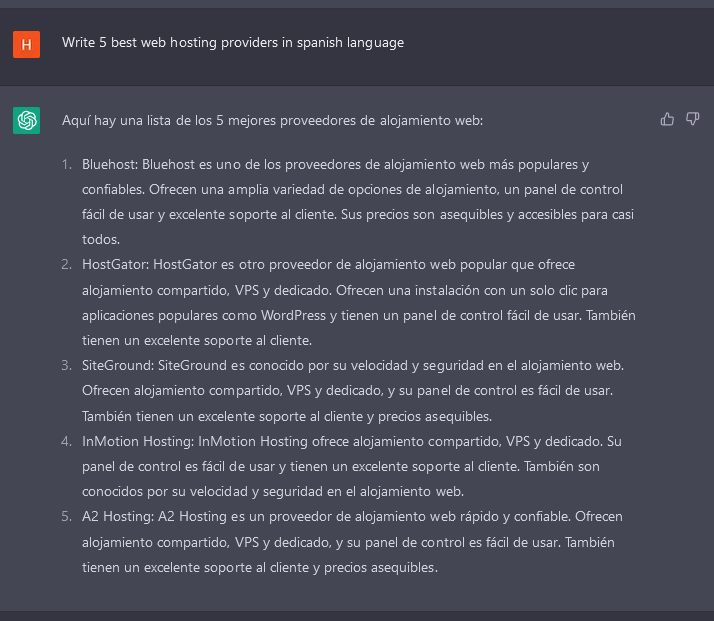This screenshot has width=714, height=621.
Task: Click the green ChatGPT logo avatar
Action: click(x=26, y=121)
